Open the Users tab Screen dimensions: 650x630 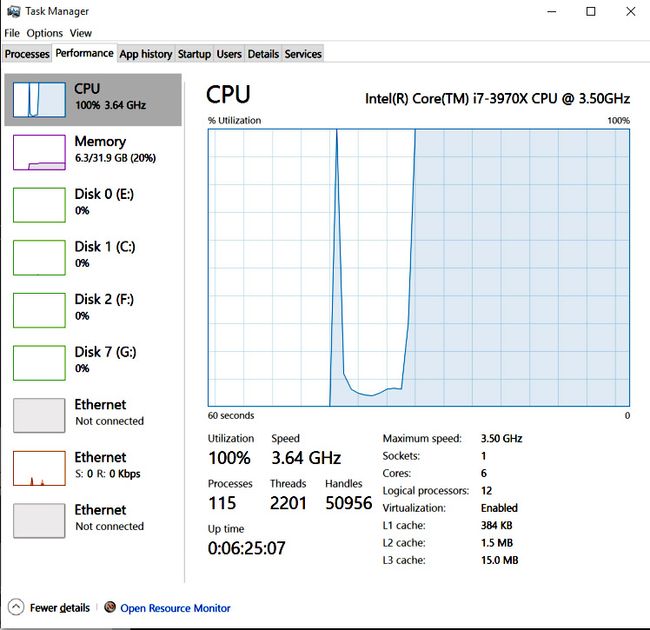click(229, 54)
